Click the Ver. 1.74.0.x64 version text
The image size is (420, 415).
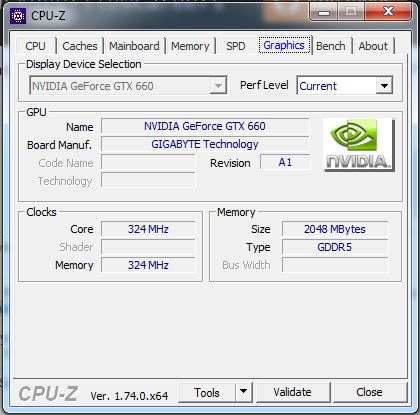(129, 396)
